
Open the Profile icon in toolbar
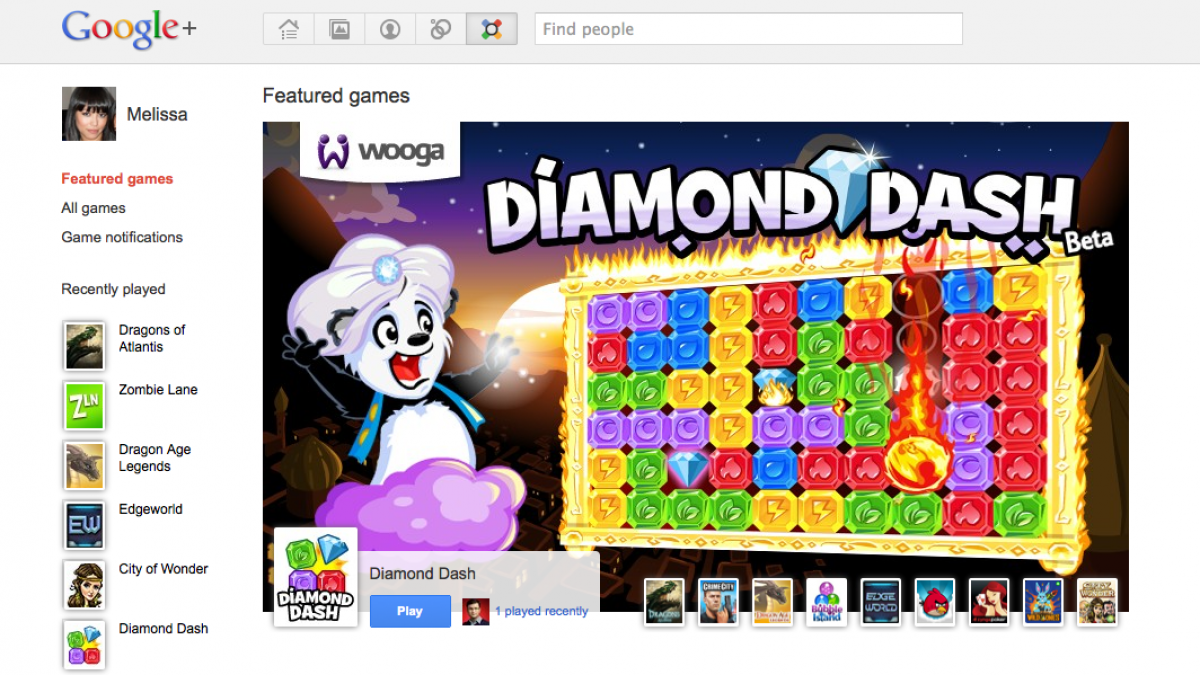(390, 29)
